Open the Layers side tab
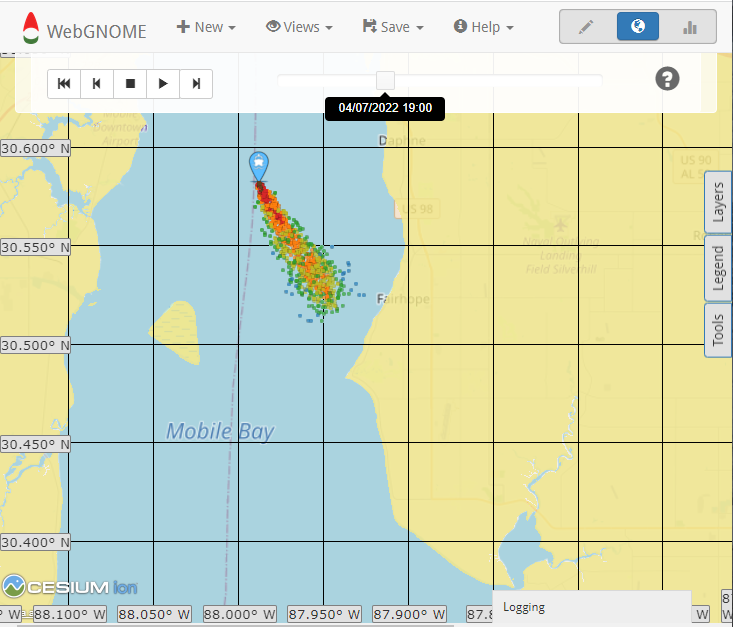Image resolution: width=733 pixels, height=627 pixels. [x=718, y=202]
